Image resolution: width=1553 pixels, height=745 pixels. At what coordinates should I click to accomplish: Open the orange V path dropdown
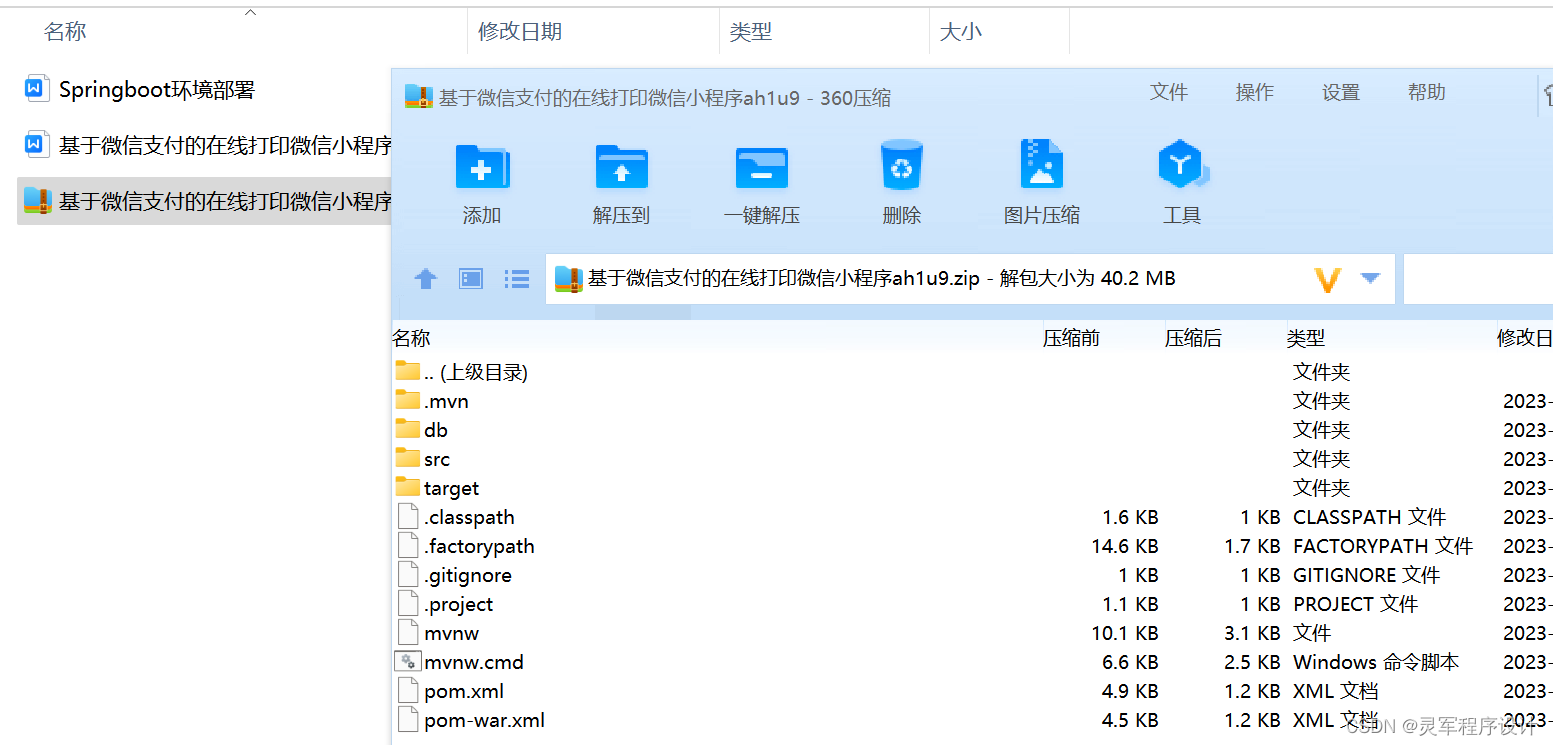[x=1328, y=278]
